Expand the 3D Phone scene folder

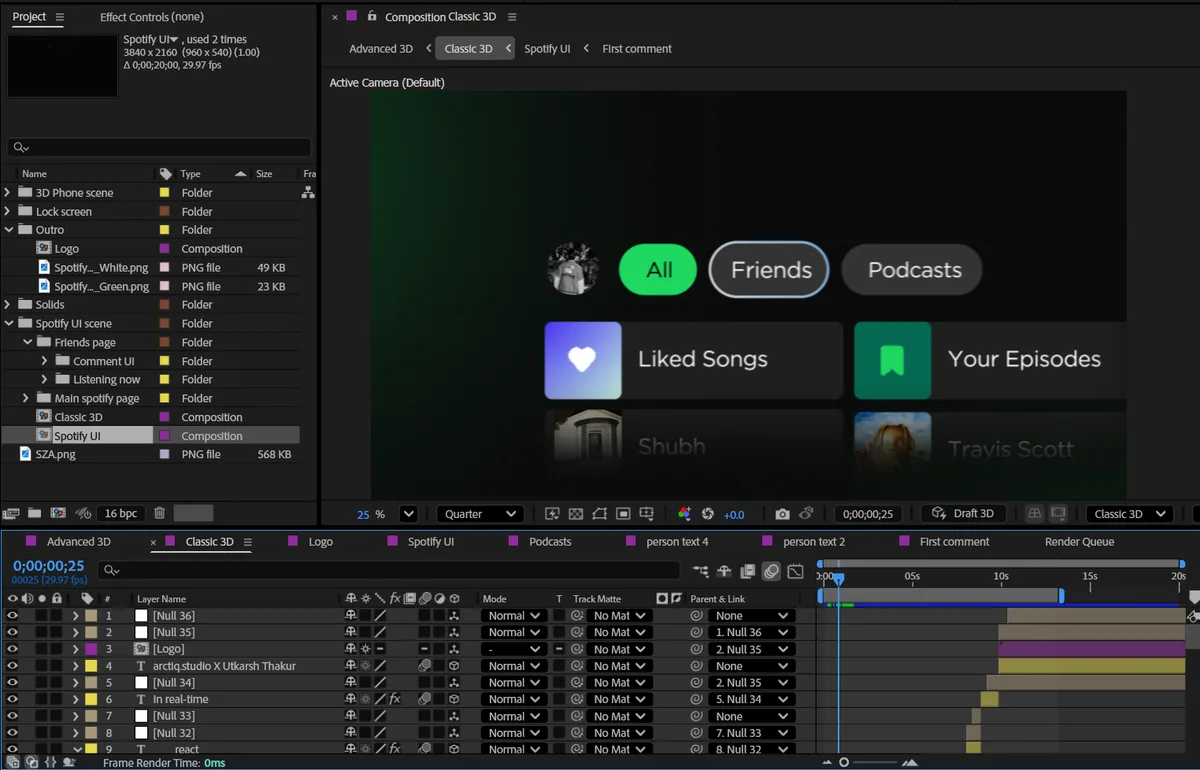point(9,192)
